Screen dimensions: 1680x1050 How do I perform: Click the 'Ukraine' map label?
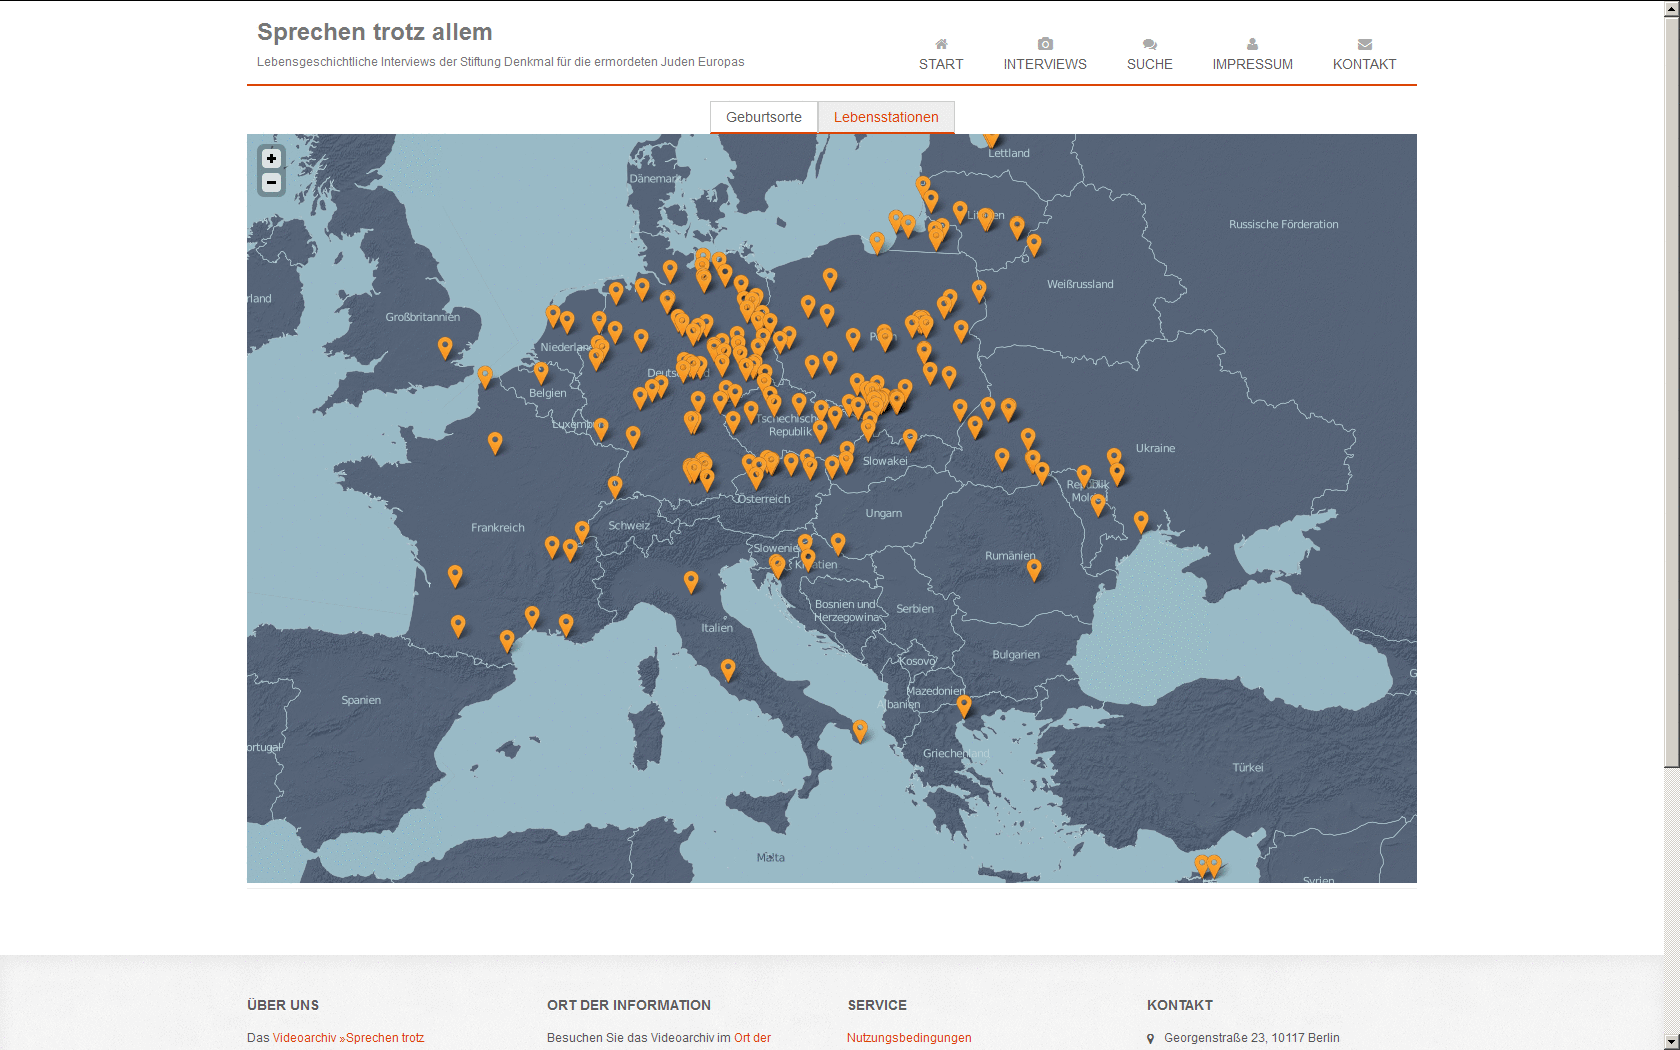pos(1155,448)
